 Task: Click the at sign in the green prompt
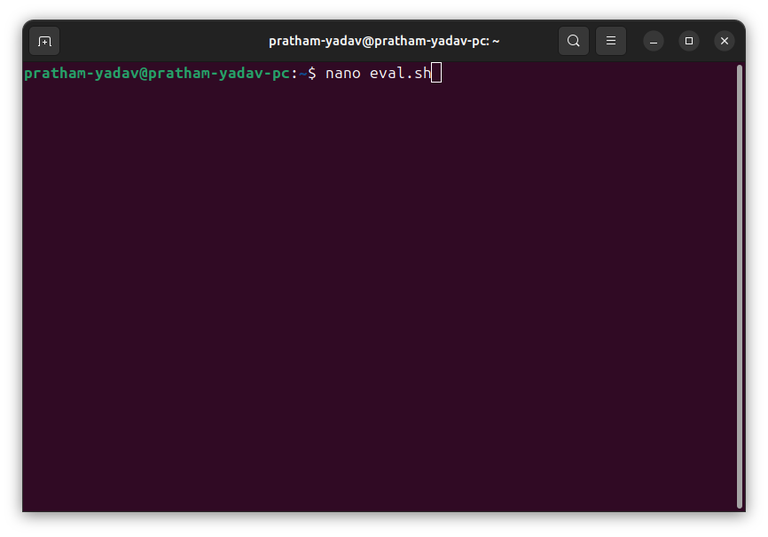tap(143, 73)
